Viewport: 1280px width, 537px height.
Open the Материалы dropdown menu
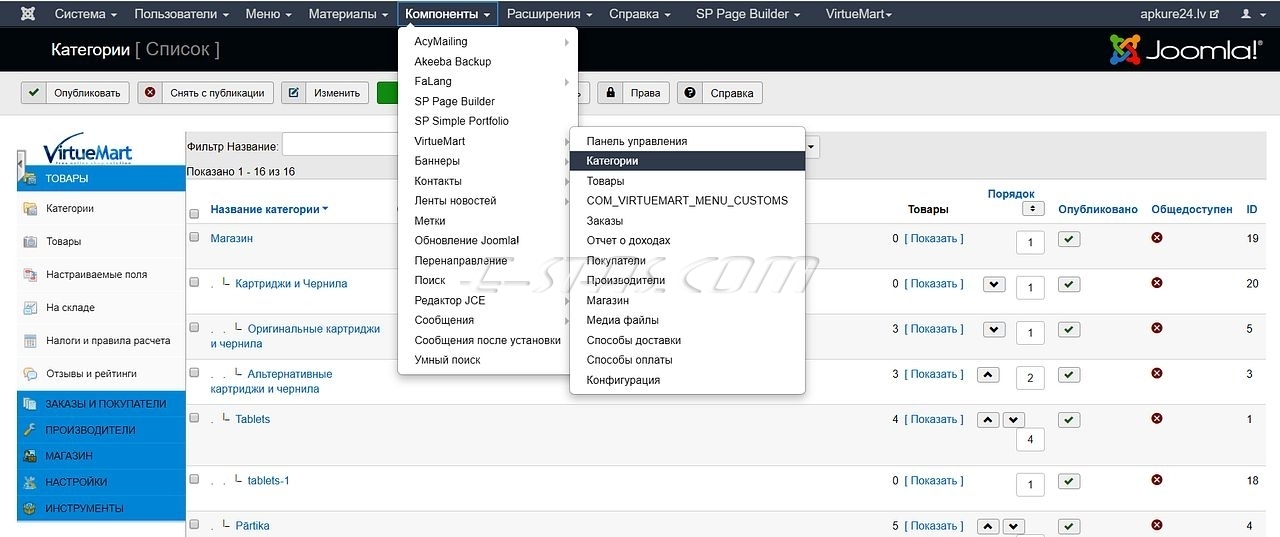pyautogui.click(x=348, y=14)
